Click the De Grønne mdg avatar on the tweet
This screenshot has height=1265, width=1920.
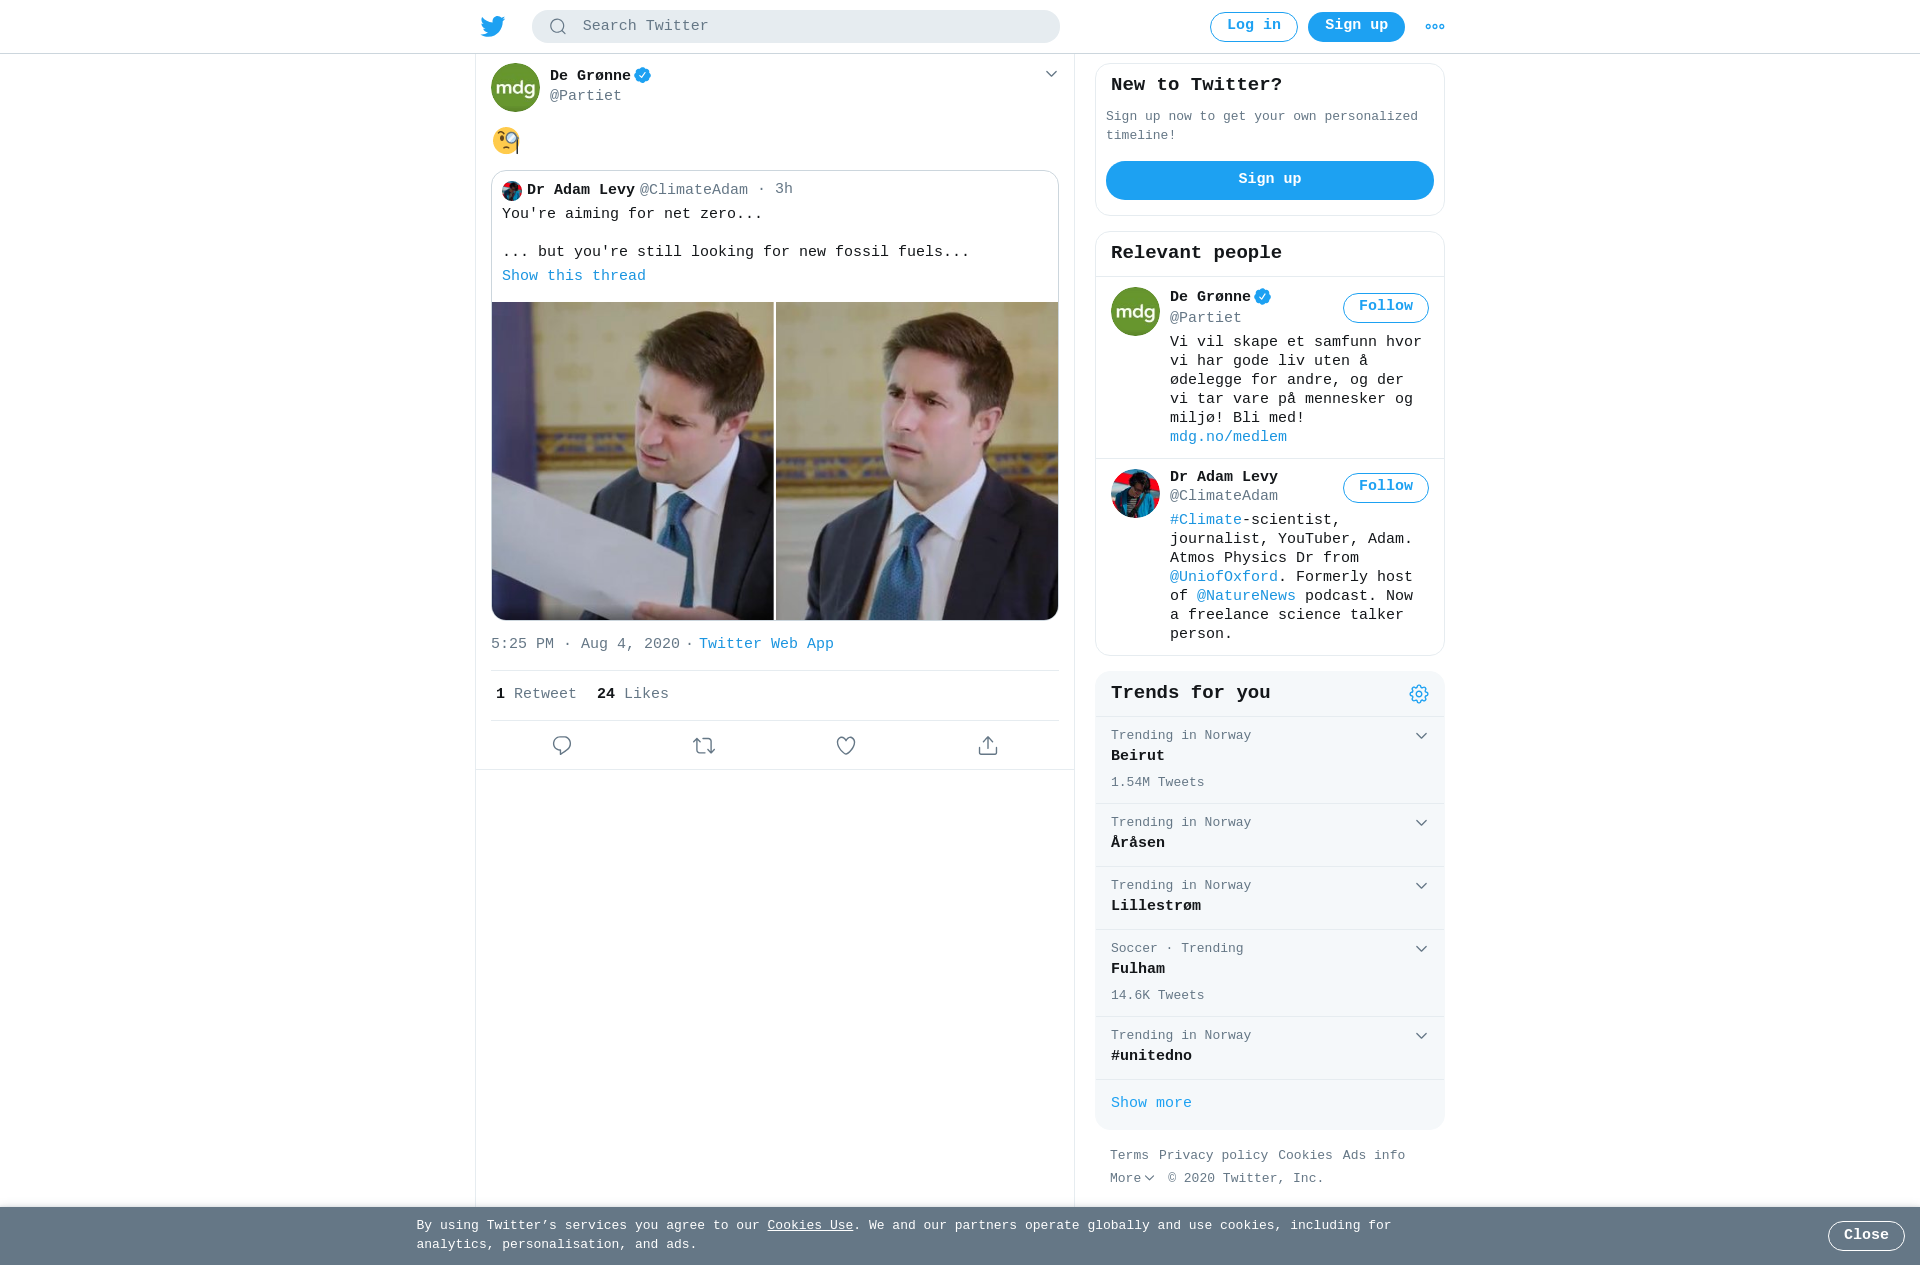515,87
